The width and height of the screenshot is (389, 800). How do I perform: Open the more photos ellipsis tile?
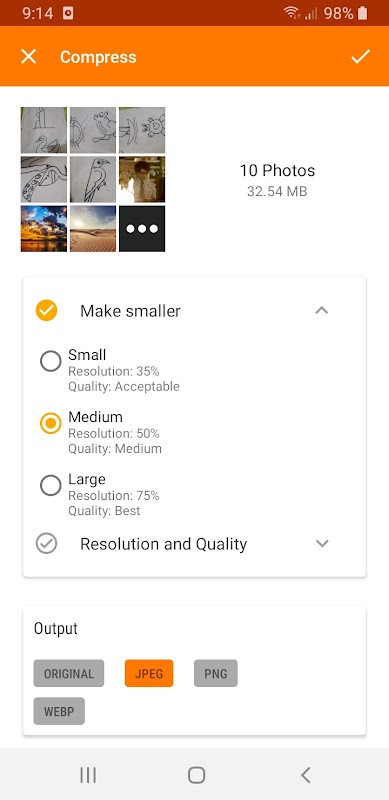click(x=142, y=229)
